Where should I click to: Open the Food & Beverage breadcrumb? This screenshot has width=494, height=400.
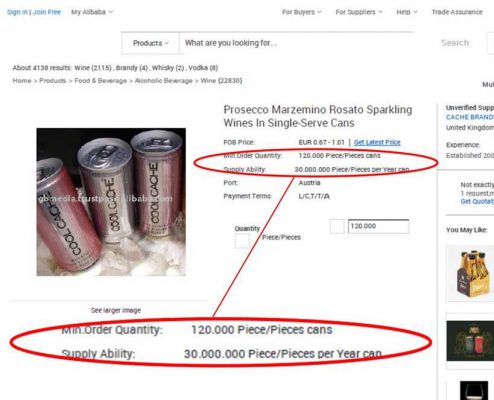point(101,81)
